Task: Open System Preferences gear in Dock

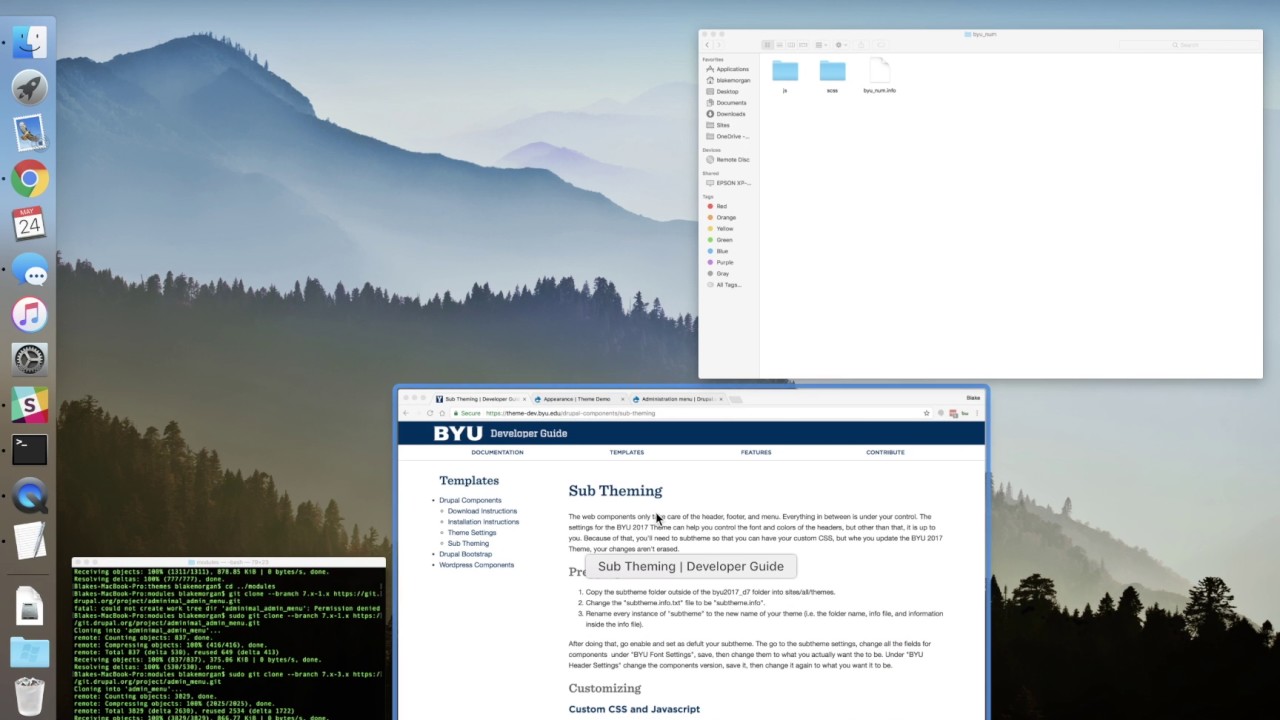Action: (29, 360)
